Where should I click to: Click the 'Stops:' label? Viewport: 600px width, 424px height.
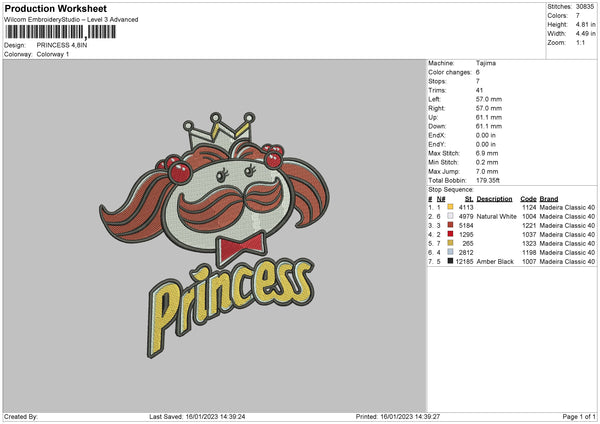click(437, 81)
